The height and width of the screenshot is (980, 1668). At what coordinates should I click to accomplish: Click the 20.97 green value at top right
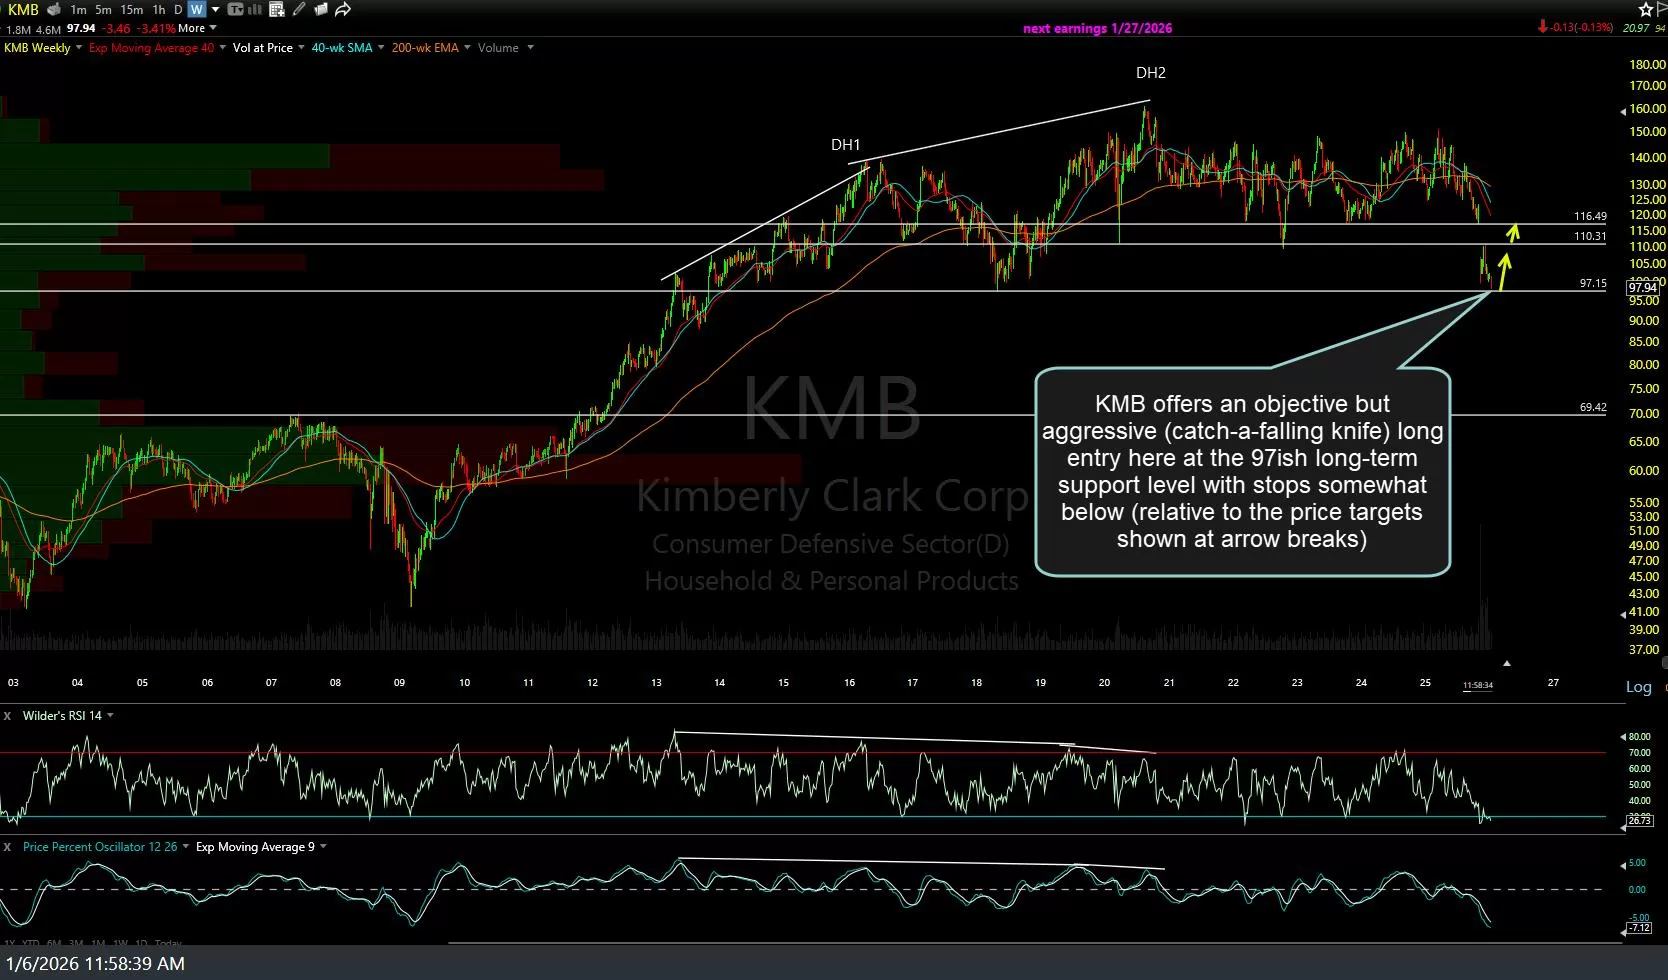(x=1636, y=28)
